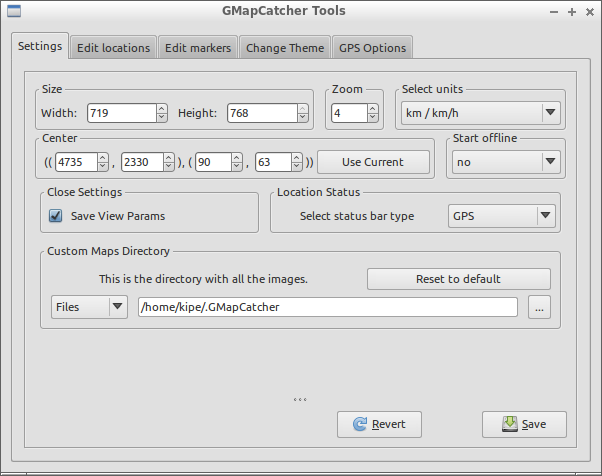Click the Revert button
602x476 pixels.
[379, 424]
